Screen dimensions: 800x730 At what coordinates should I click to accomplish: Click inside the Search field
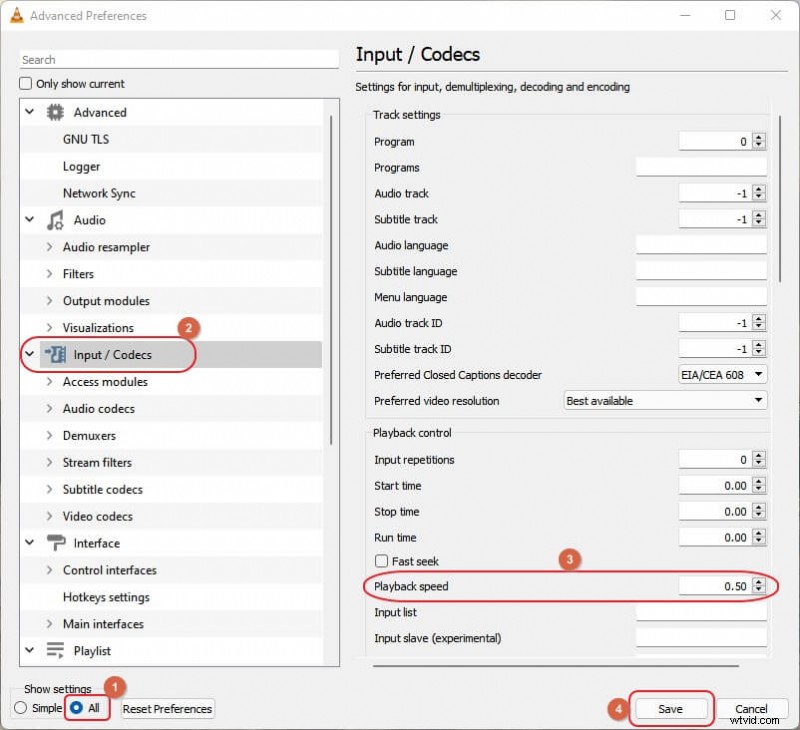coord(178,58)
